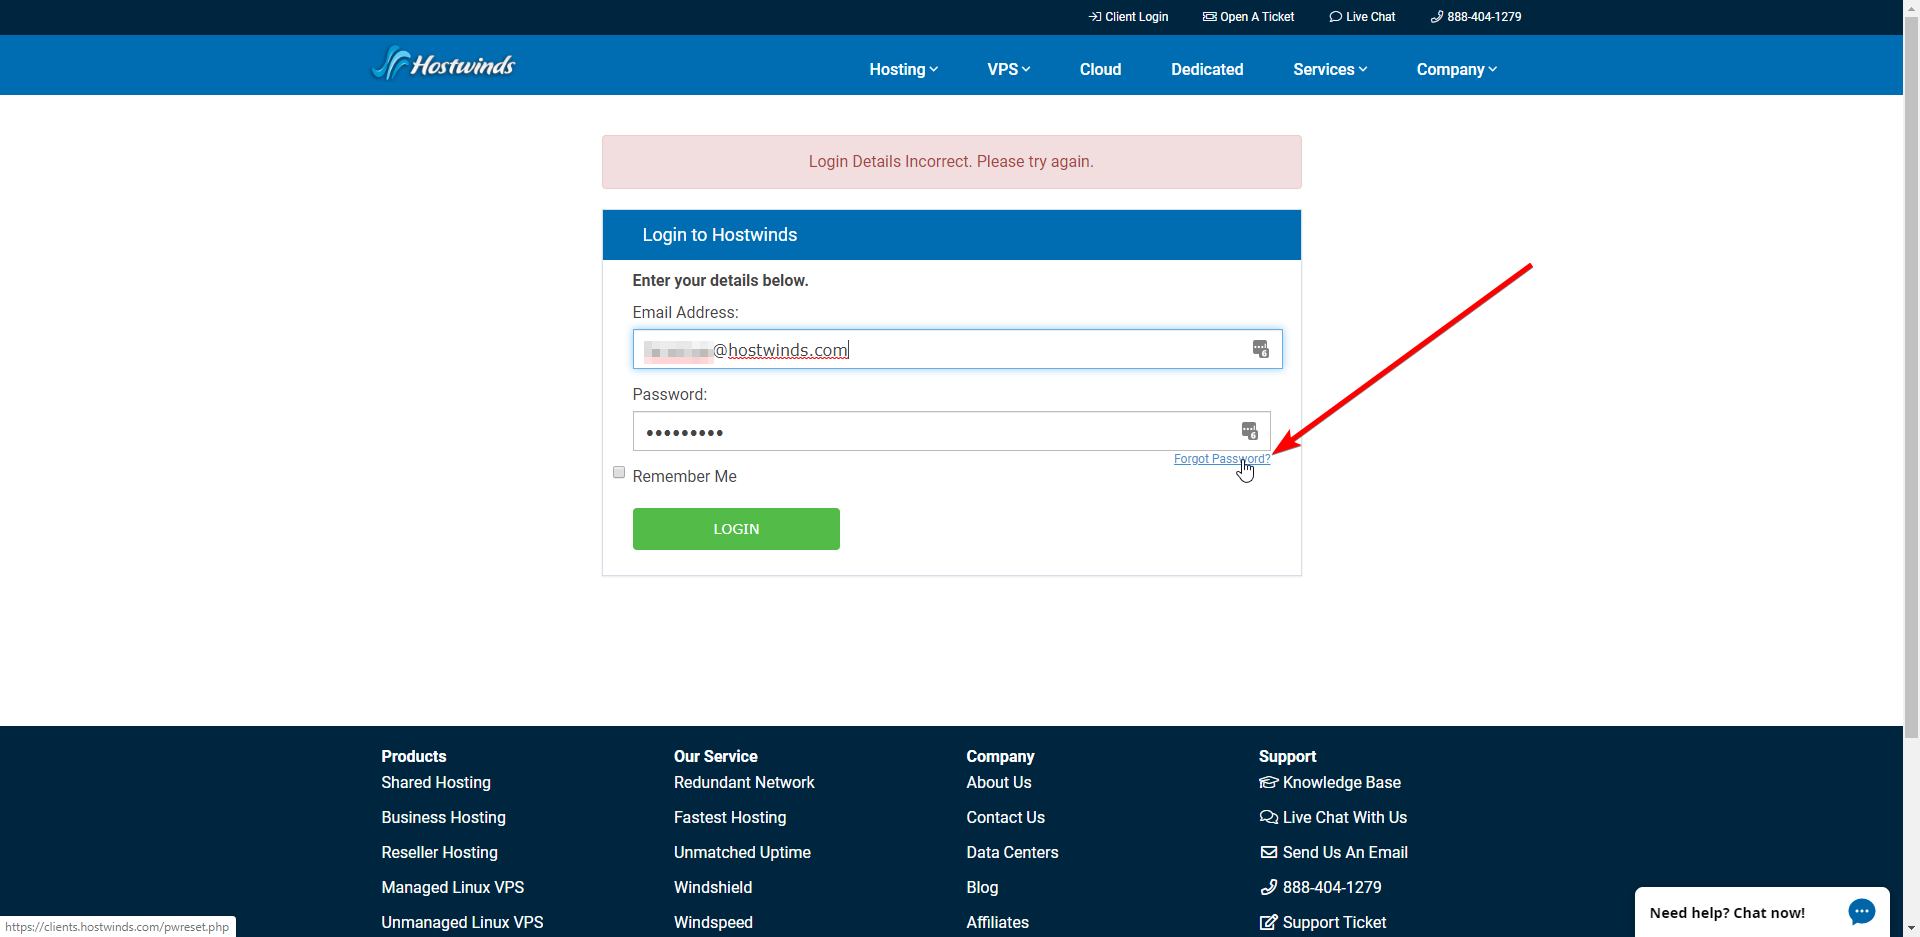Open the Cloud menu item
This screenshot has width=1920, height=937.
pyautogui.click(x=1100, y=69)
